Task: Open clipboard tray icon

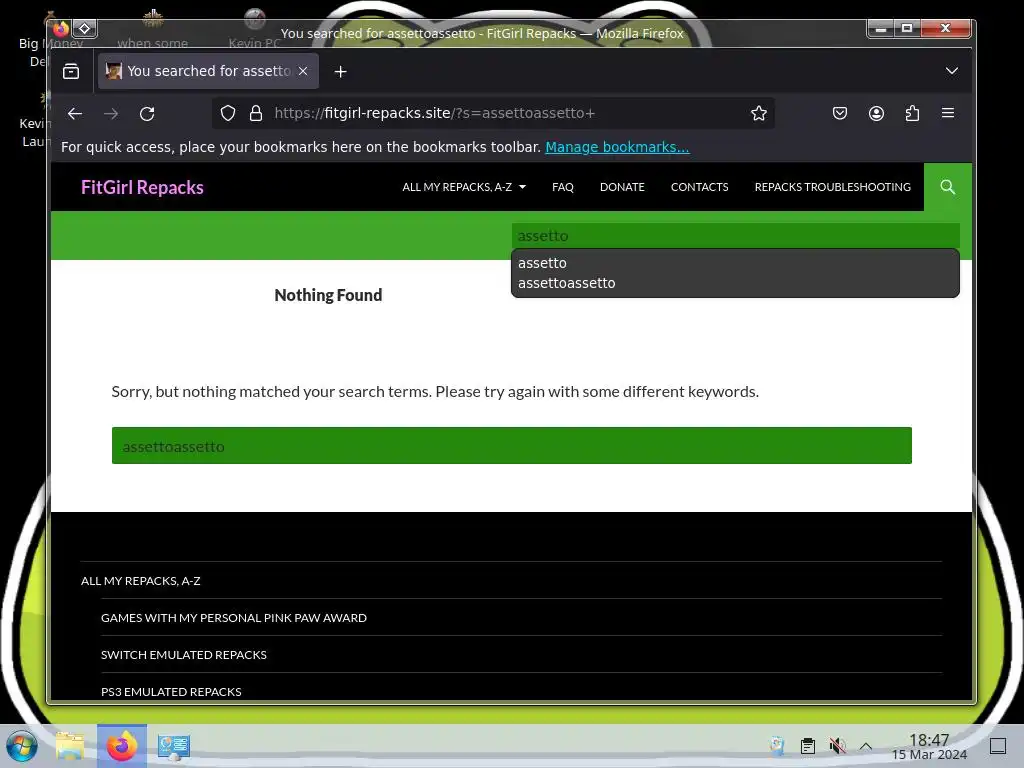Action: click(808, 746)
